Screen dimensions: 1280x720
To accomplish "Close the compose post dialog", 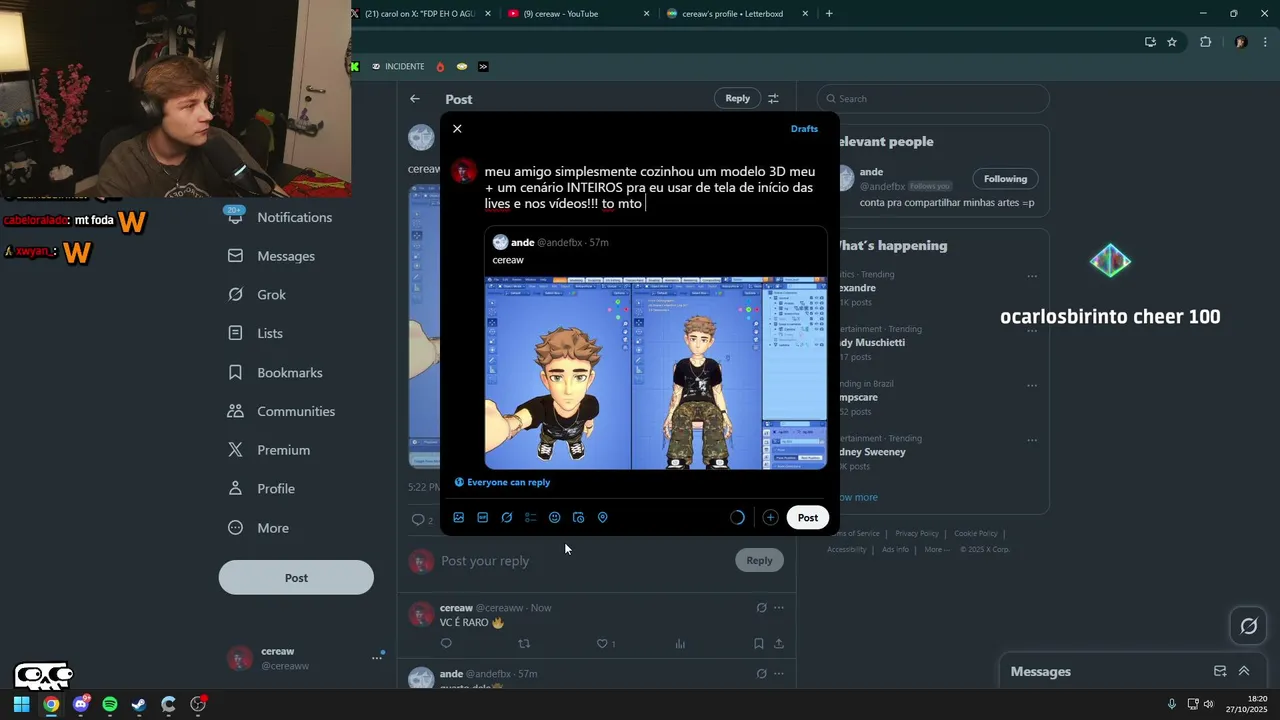I will pyautogui.click(x=457, y=129).
